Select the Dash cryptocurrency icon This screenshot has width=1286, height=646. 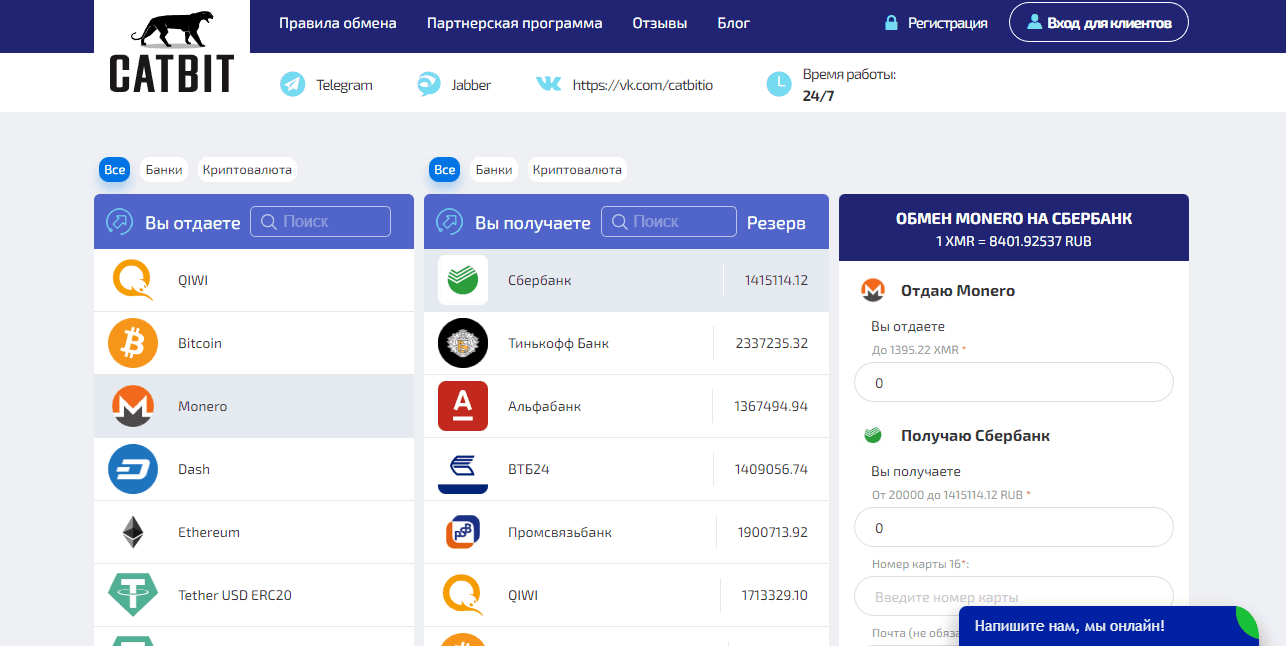point(132,468)
